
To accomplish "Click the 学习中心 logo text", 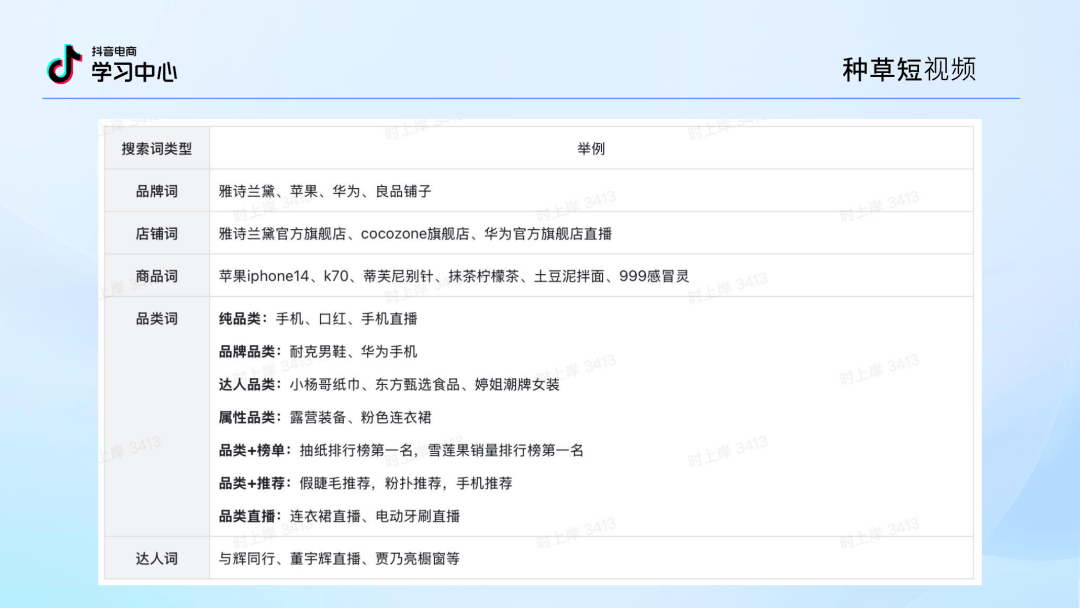I will [x=134, y=72].
